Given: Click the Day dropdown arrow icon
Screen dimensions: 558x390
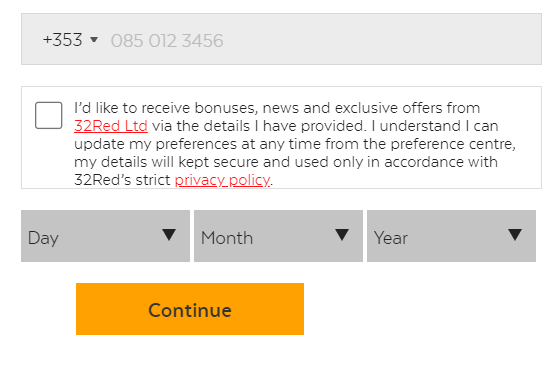Looking at the screenshot, I should [169, 235].
